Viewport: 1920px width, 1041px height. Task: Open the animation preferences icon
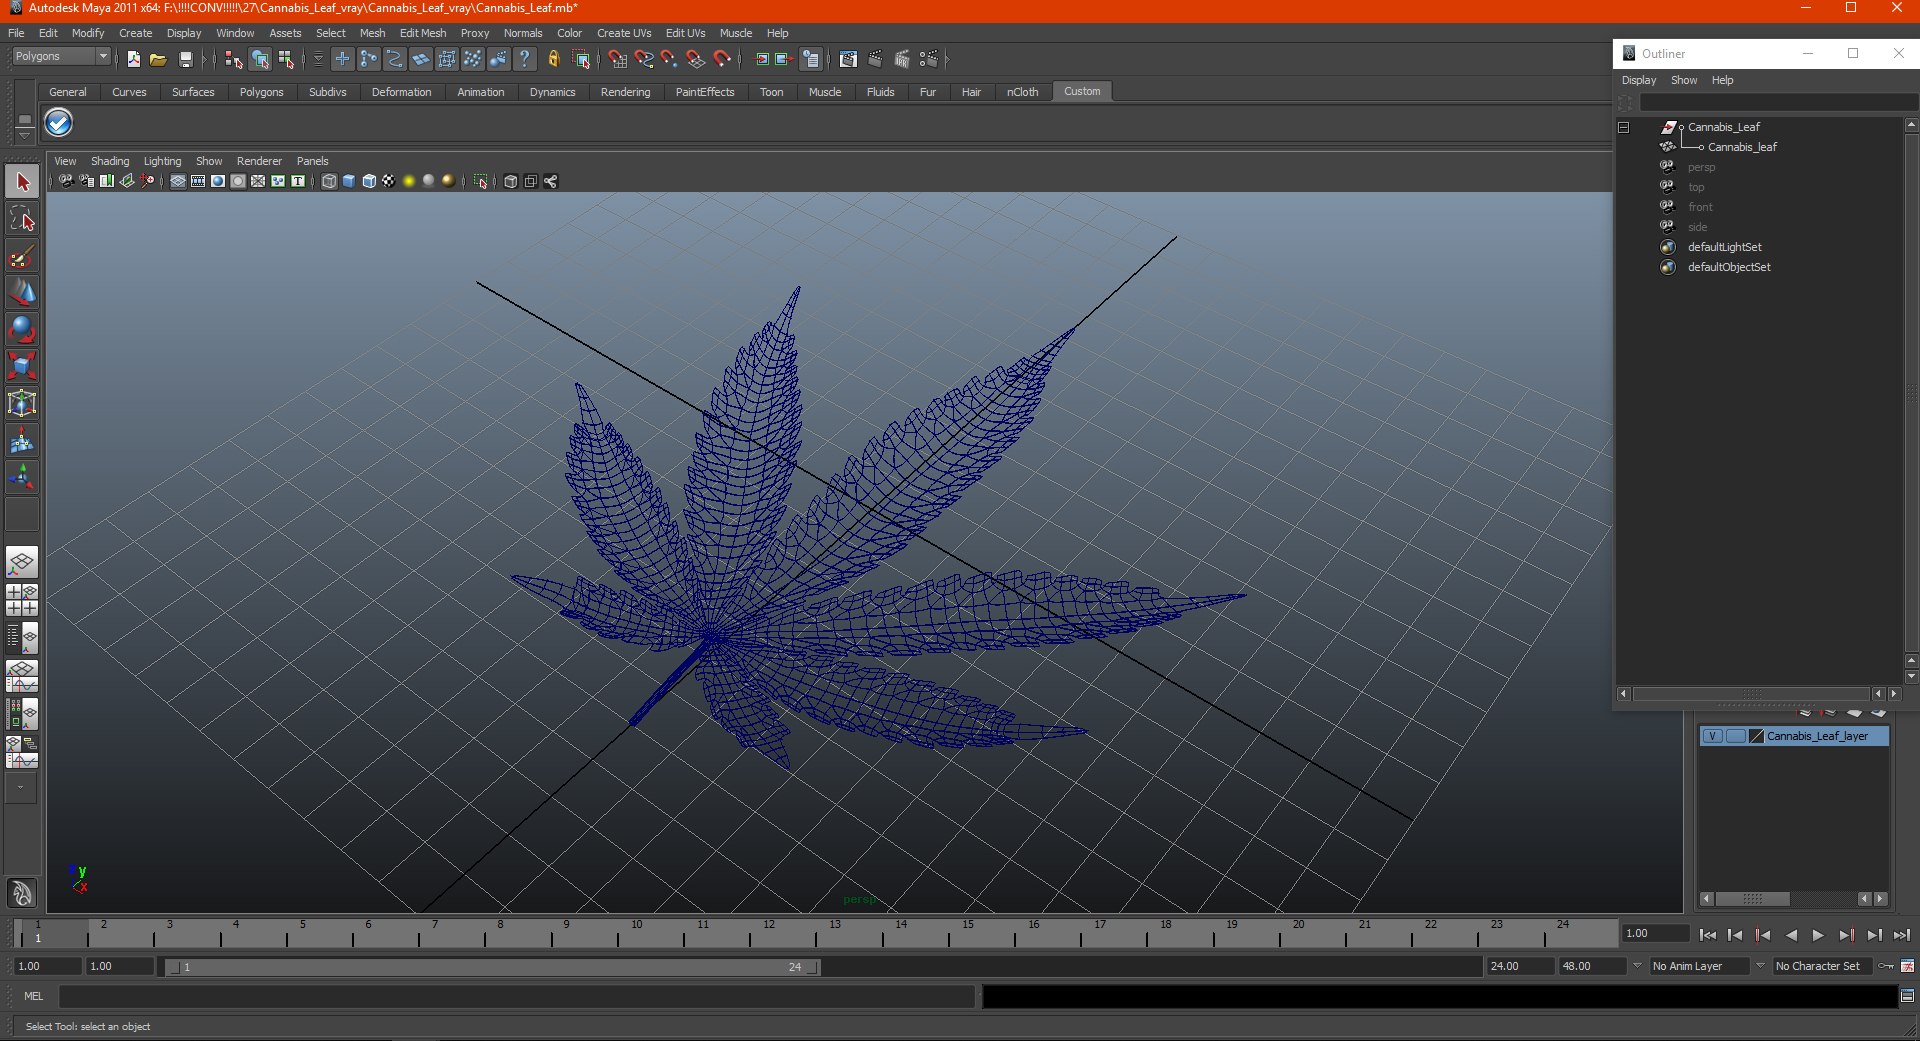coord(1908,966)
